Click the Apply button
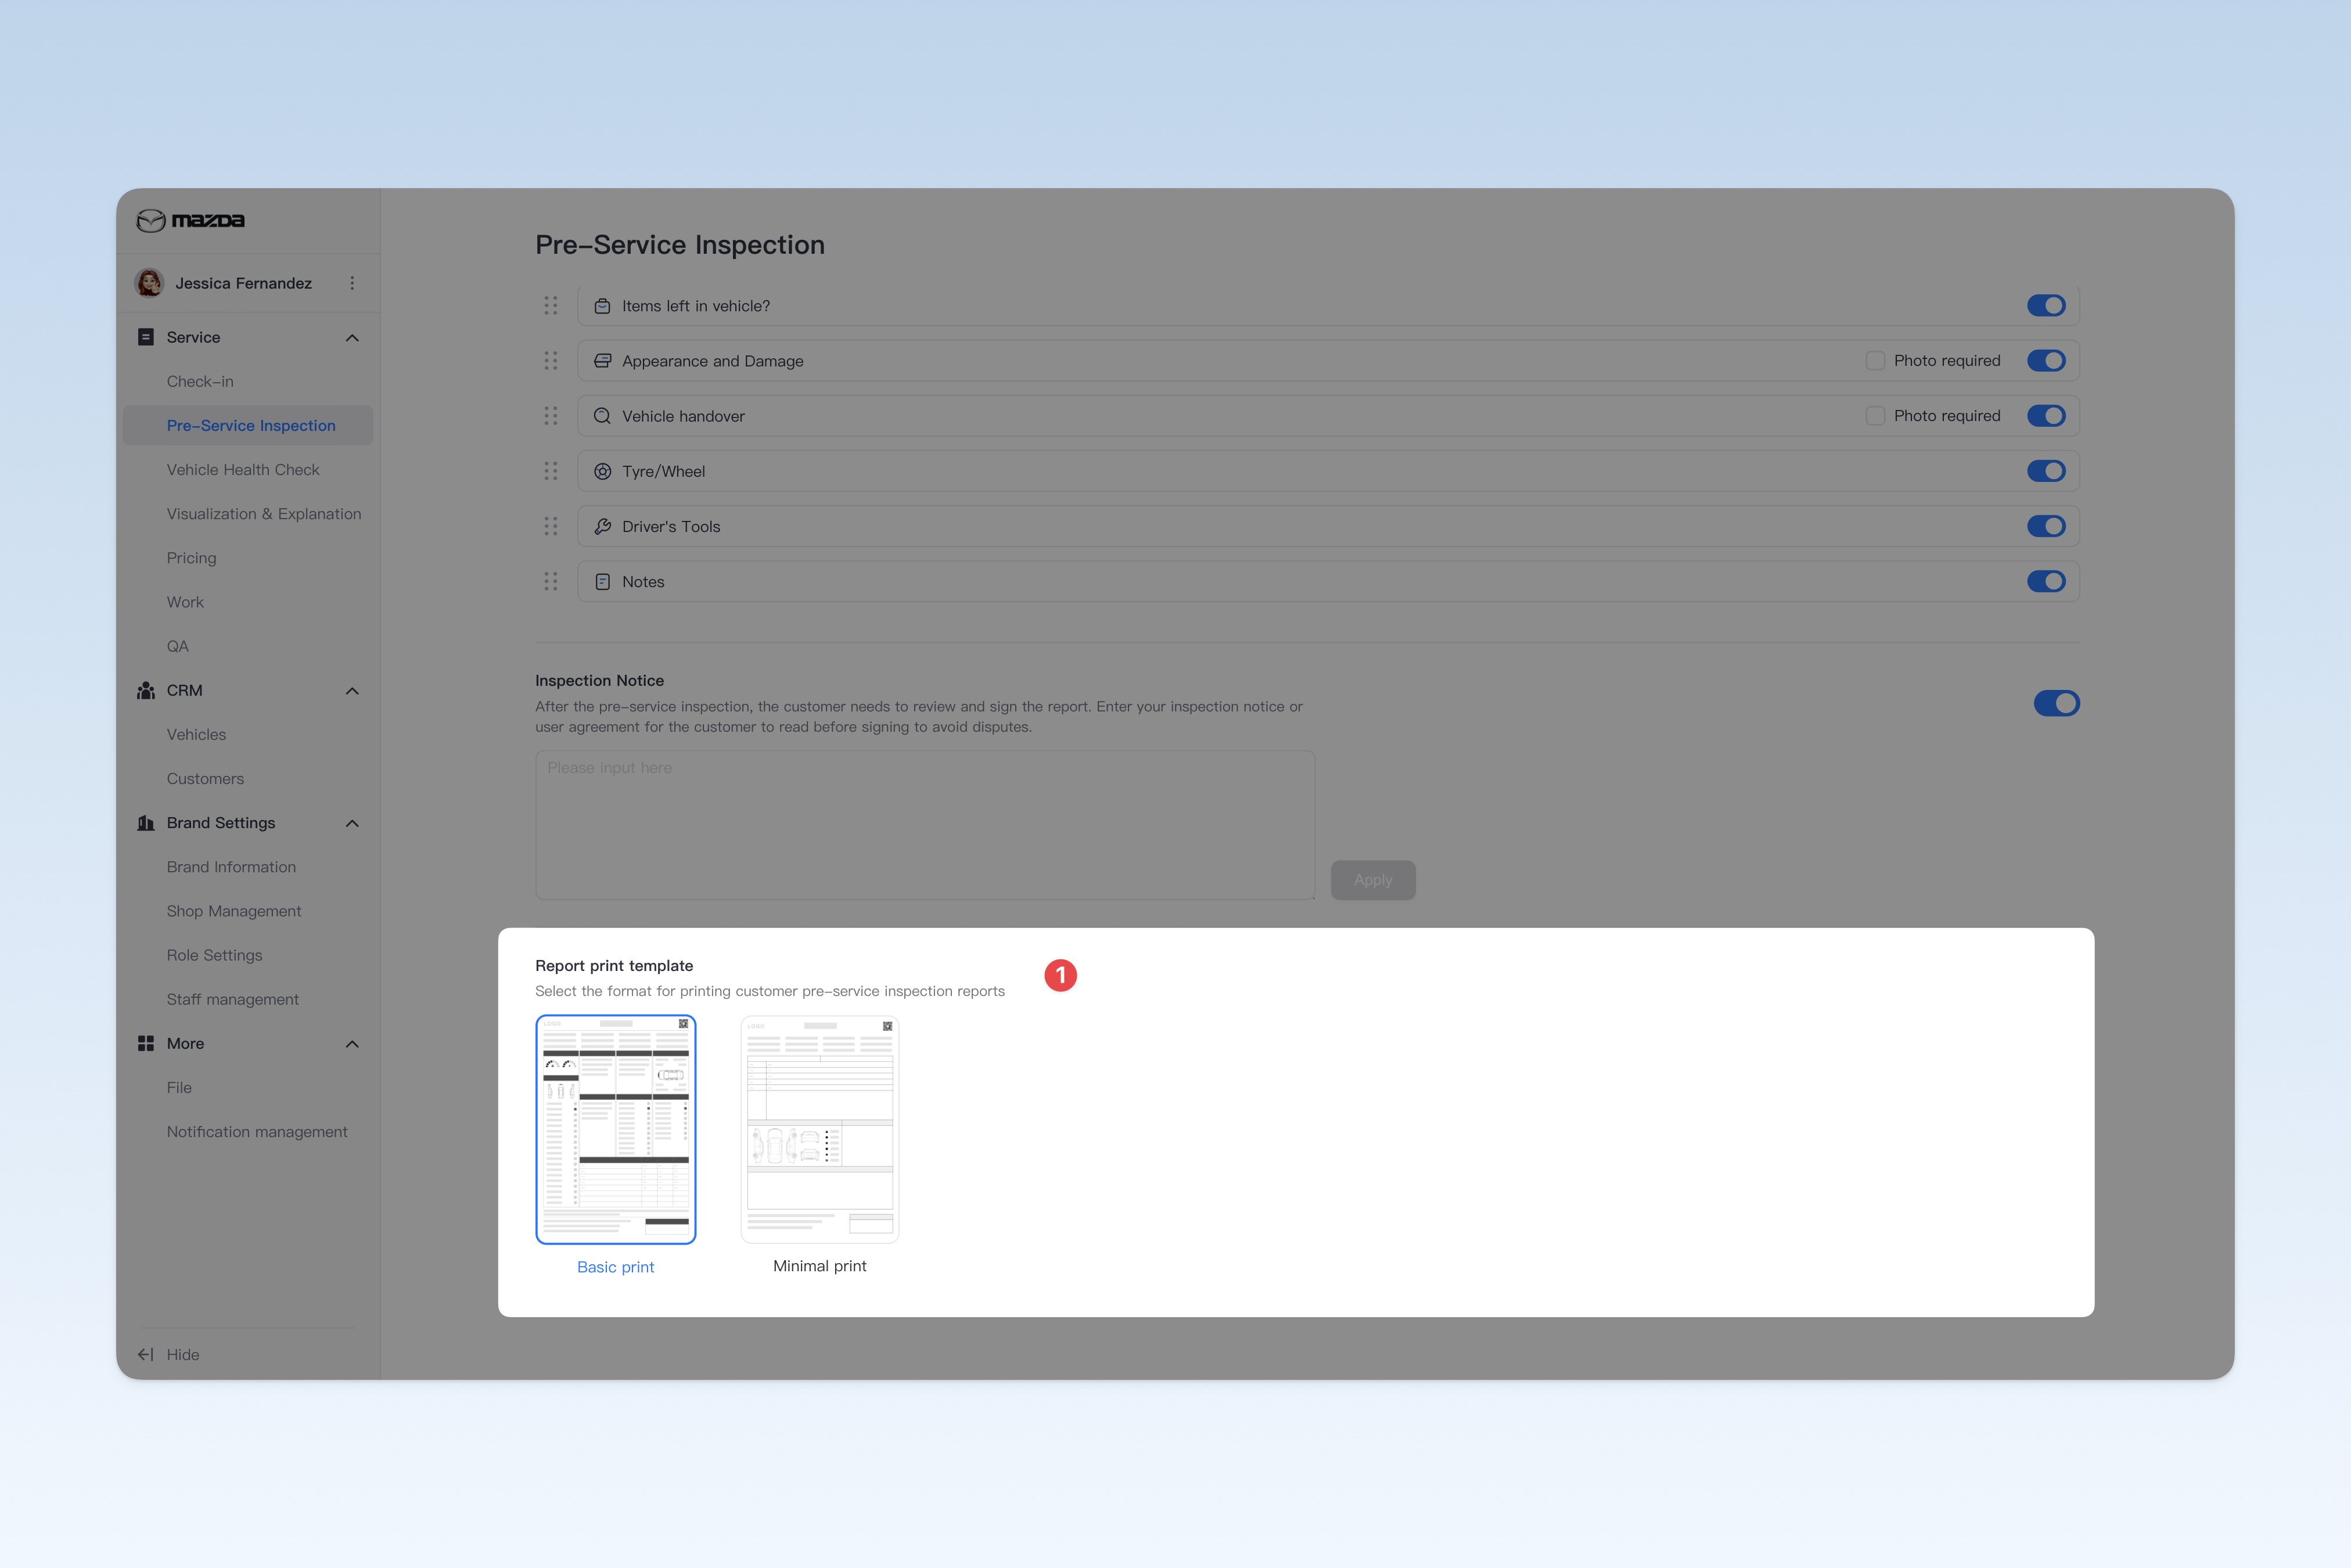2351x1568 pixels. 1373,880
